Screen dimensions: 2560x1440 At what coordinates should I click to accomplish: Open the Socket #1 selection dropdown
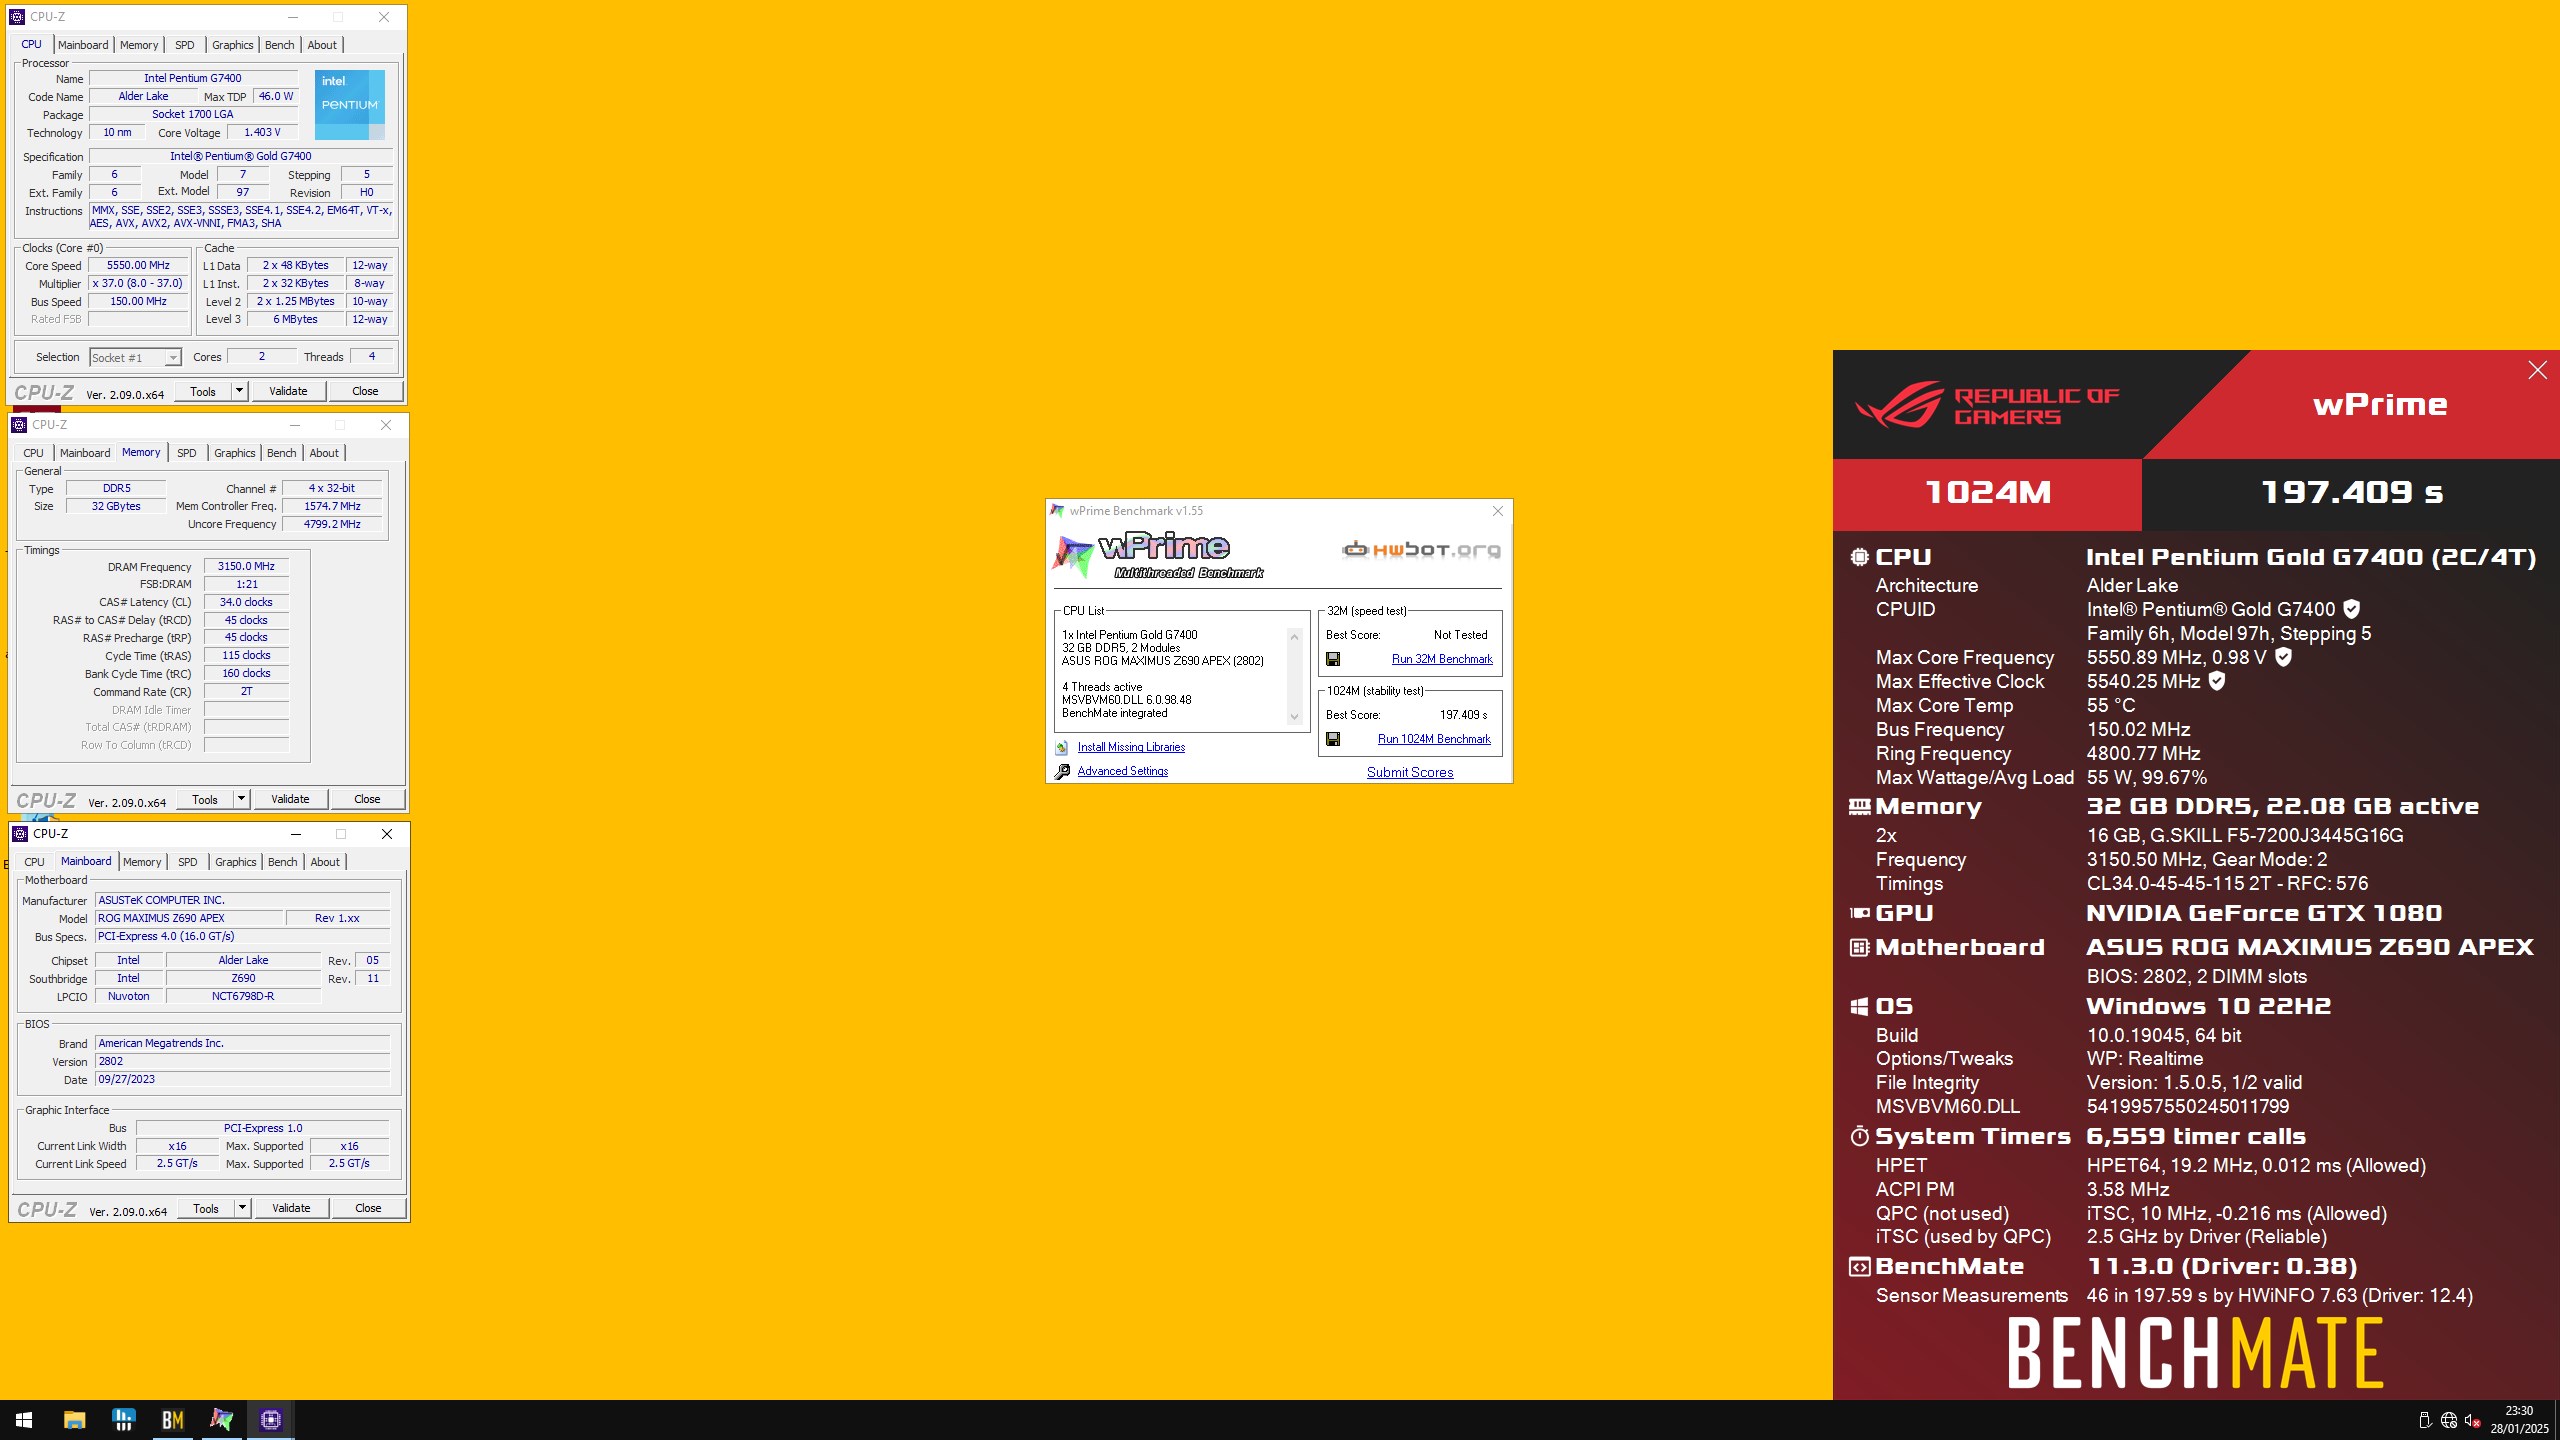point(135,358)
